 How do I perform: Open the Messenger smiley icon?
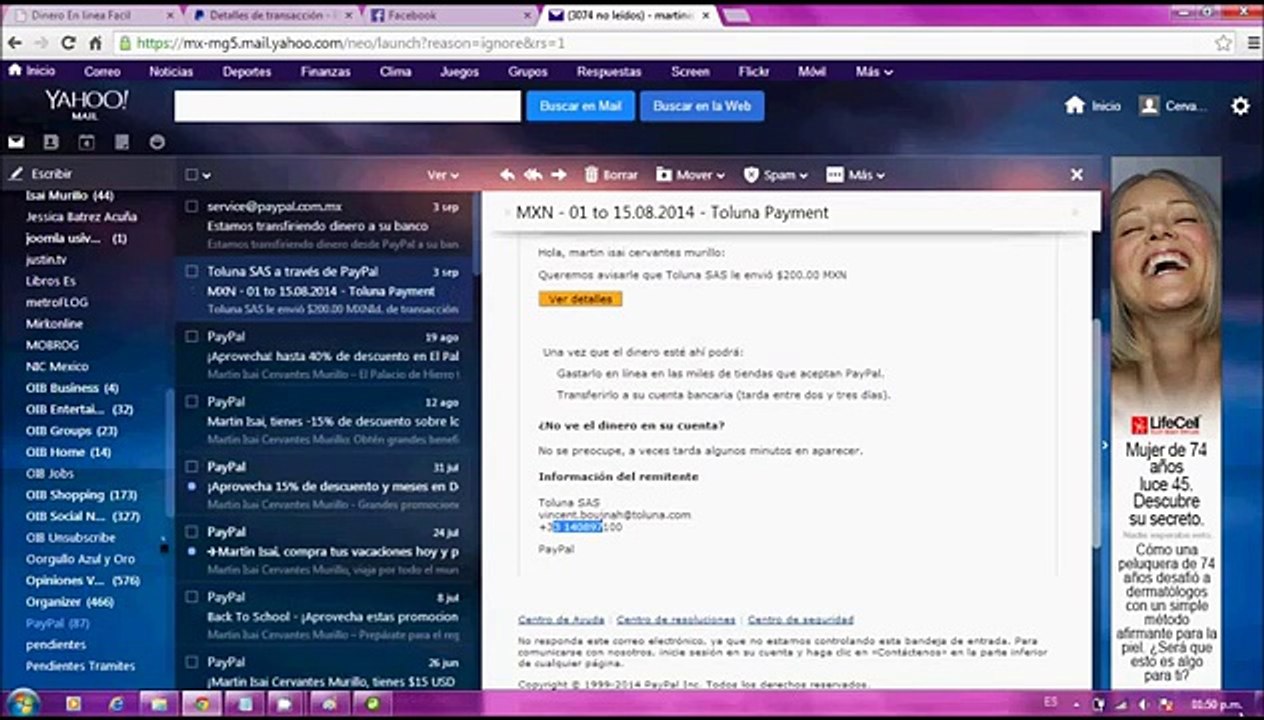click(x=157, y=142)
